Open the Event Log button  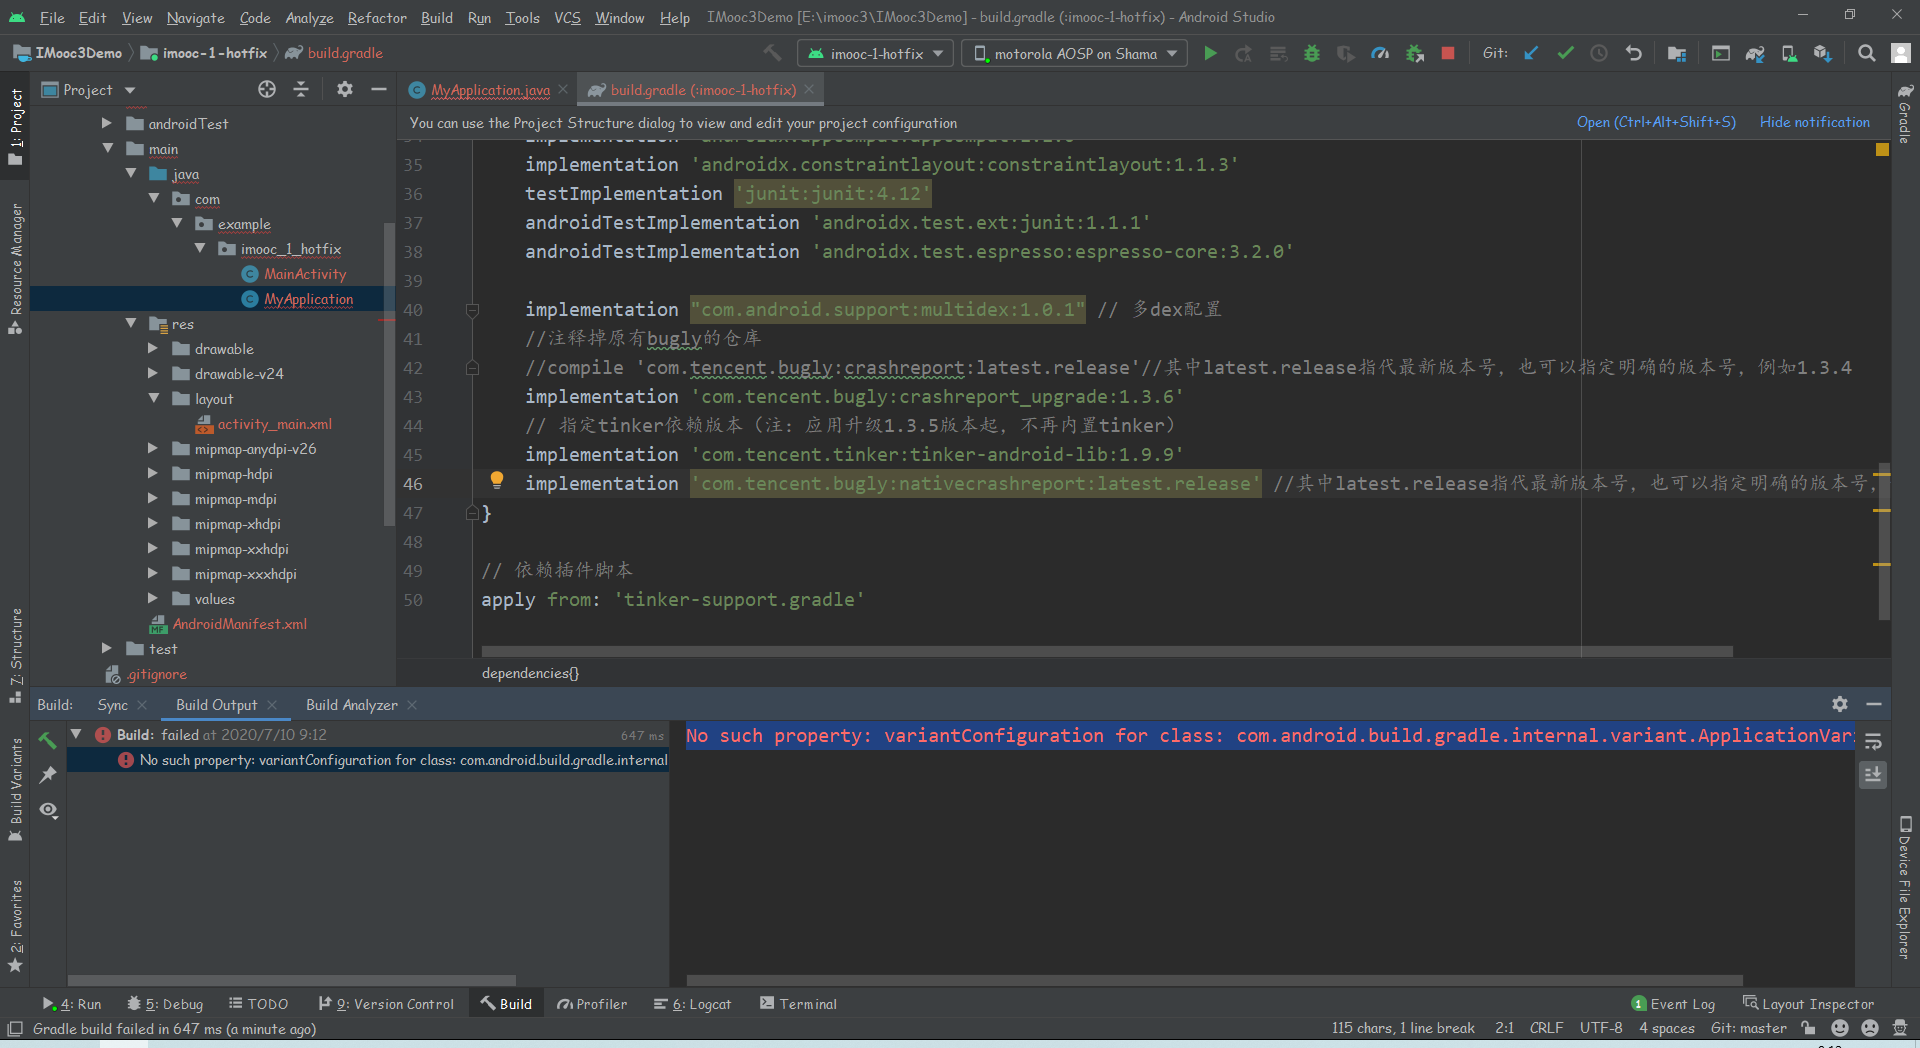[1673, 1004]
